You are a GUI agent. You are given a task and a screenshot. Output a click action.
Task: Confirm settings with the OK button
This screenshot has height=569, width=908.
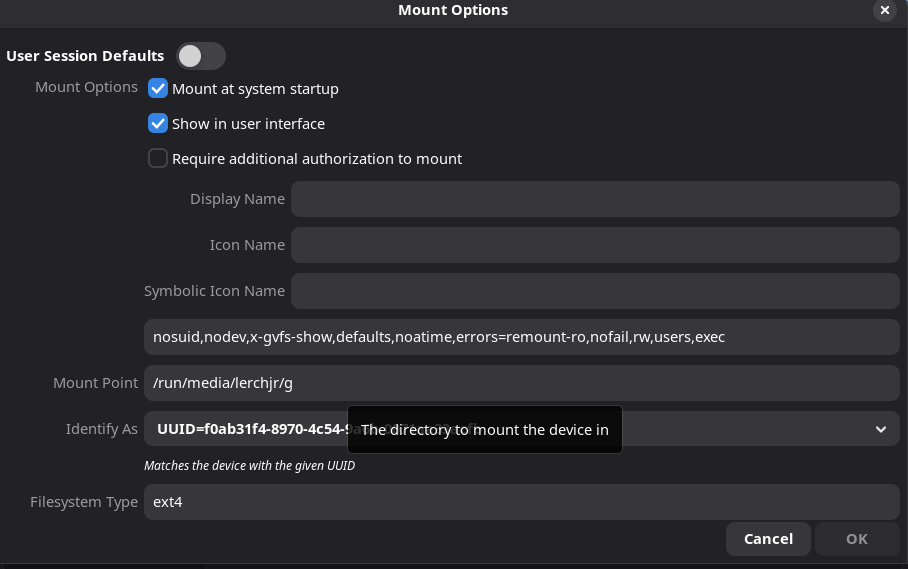(x=857, y=539)
